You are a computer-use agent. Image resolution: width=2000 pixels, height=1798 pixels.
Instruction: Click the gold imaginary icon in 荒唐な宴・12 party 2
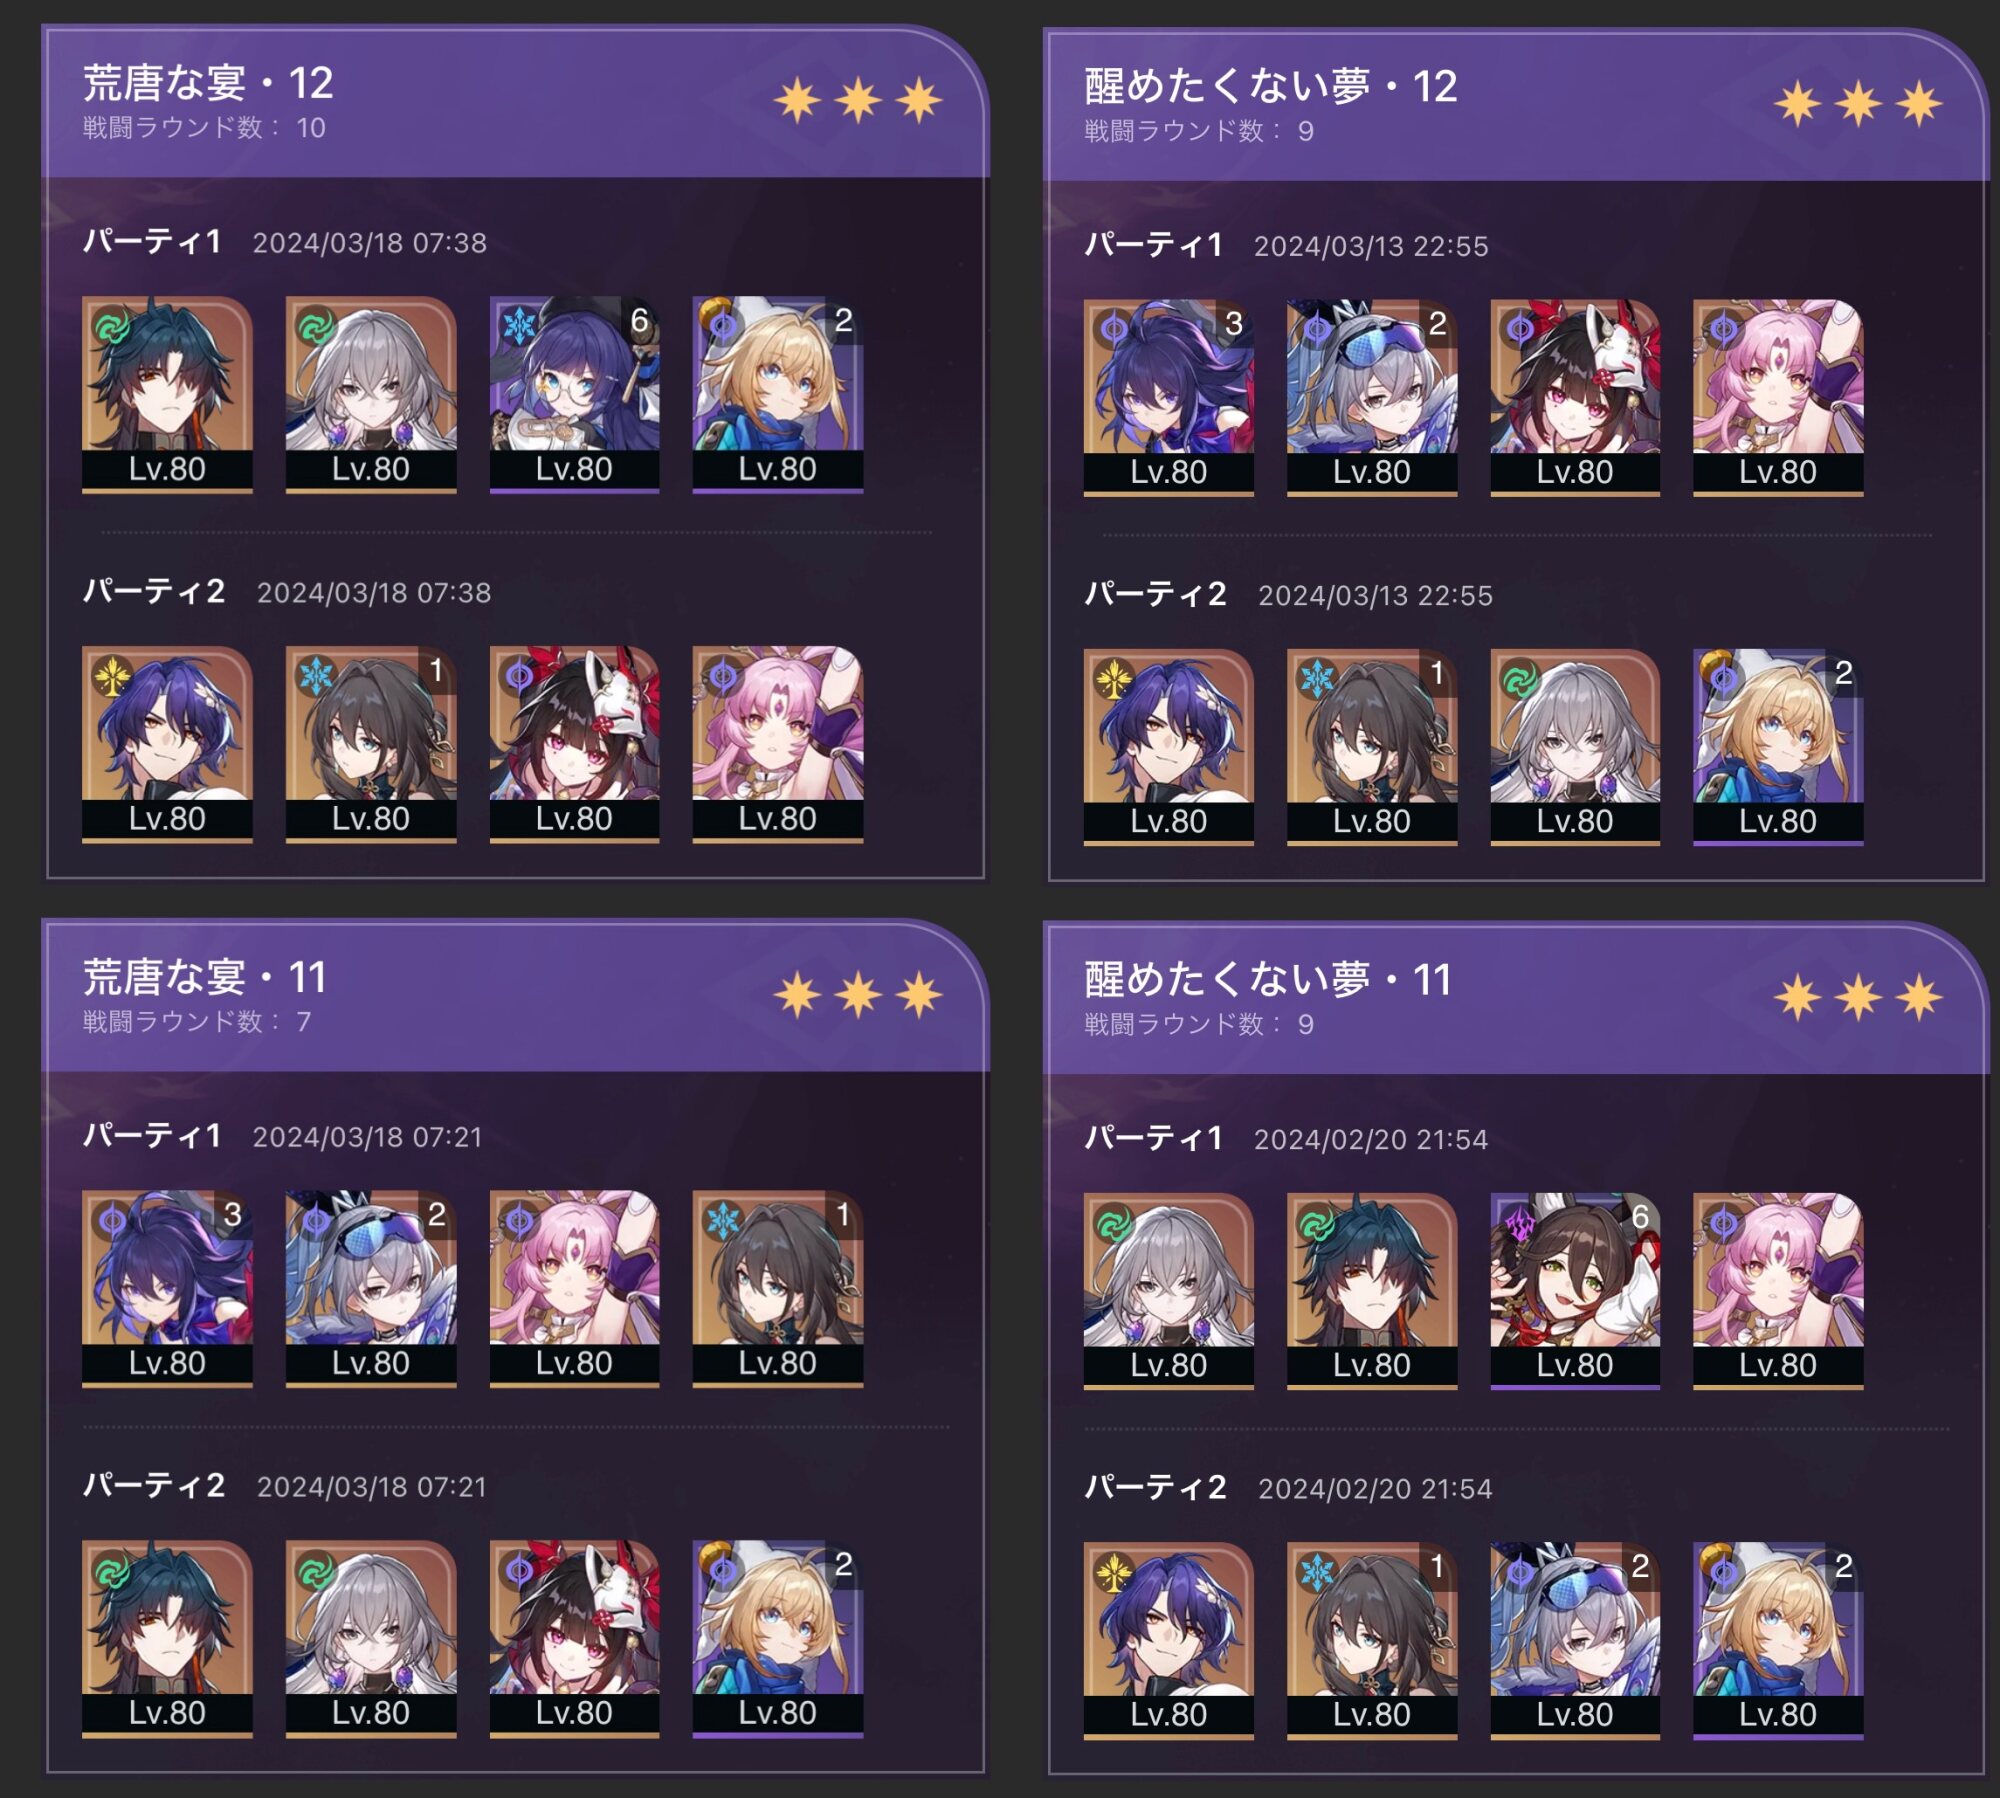tap(112, 676)
